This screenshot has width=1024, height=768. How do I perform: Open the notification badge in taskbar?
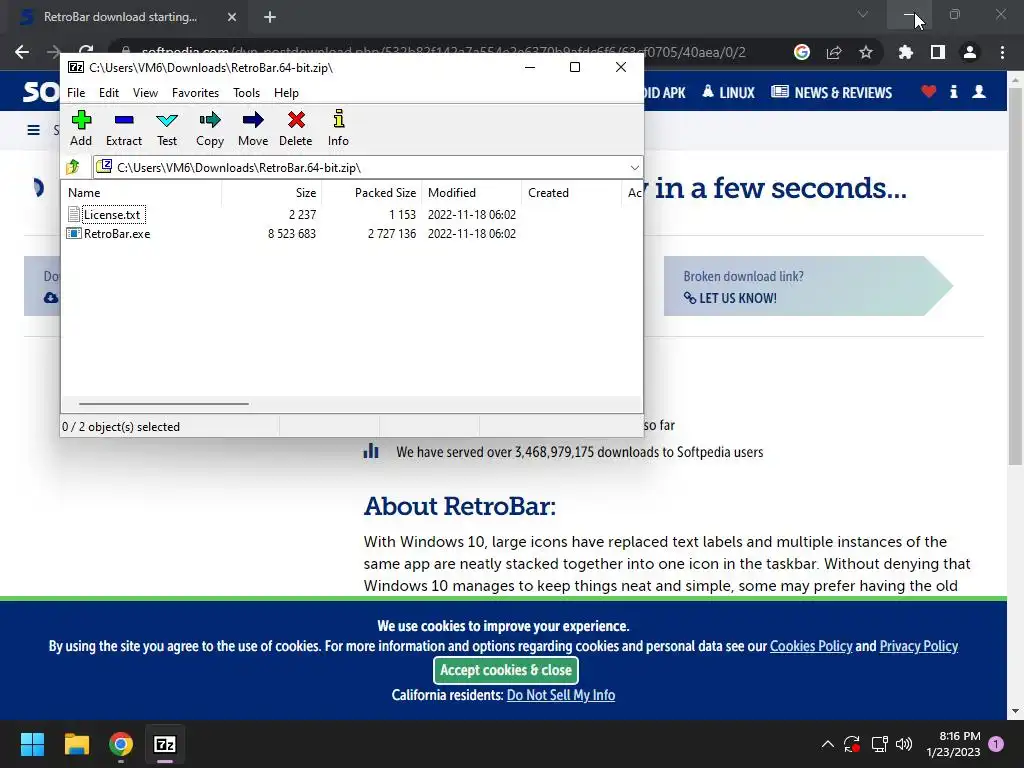996,744
